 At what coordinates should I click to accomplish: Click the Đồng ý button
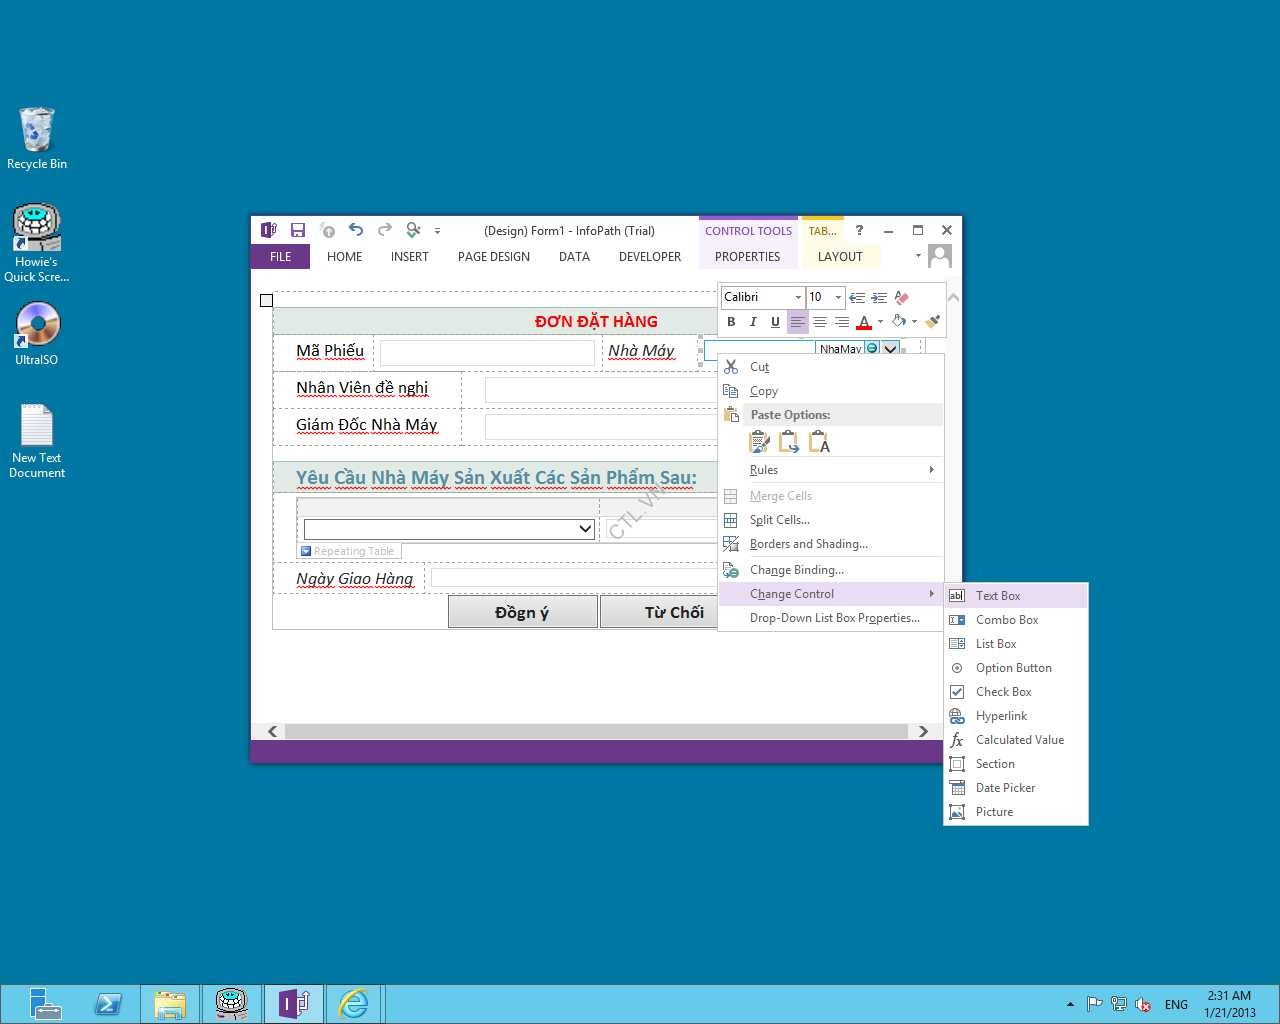522,612
